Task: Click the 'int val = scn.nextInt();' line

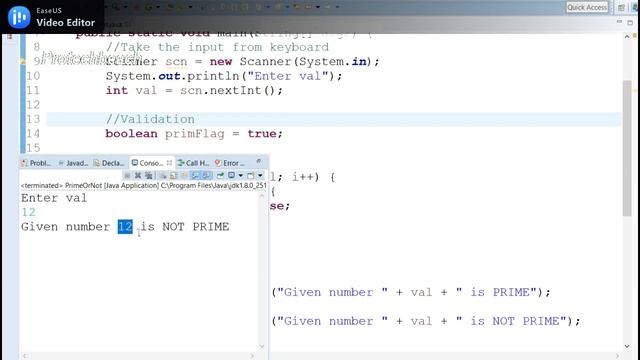Action: [194, 91]
